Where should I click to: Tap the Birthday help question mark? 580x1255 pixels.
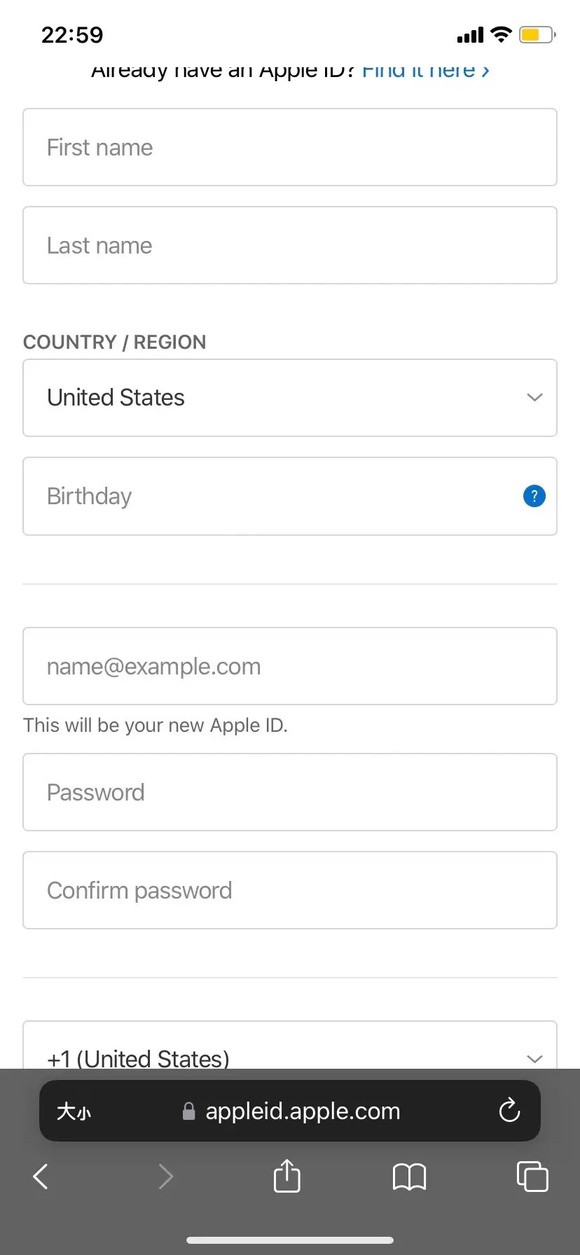534,495
